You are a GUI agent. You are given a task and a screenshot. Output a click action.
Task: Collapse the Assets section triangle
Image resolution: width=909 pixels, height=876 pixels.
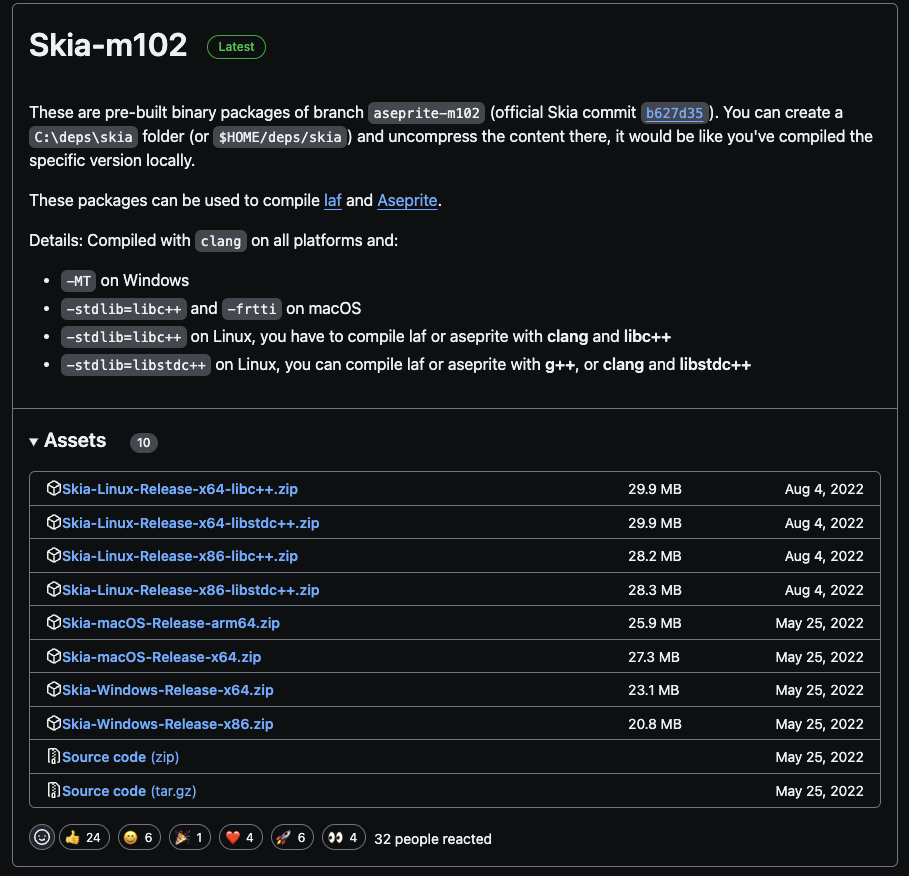click(34, 442)
